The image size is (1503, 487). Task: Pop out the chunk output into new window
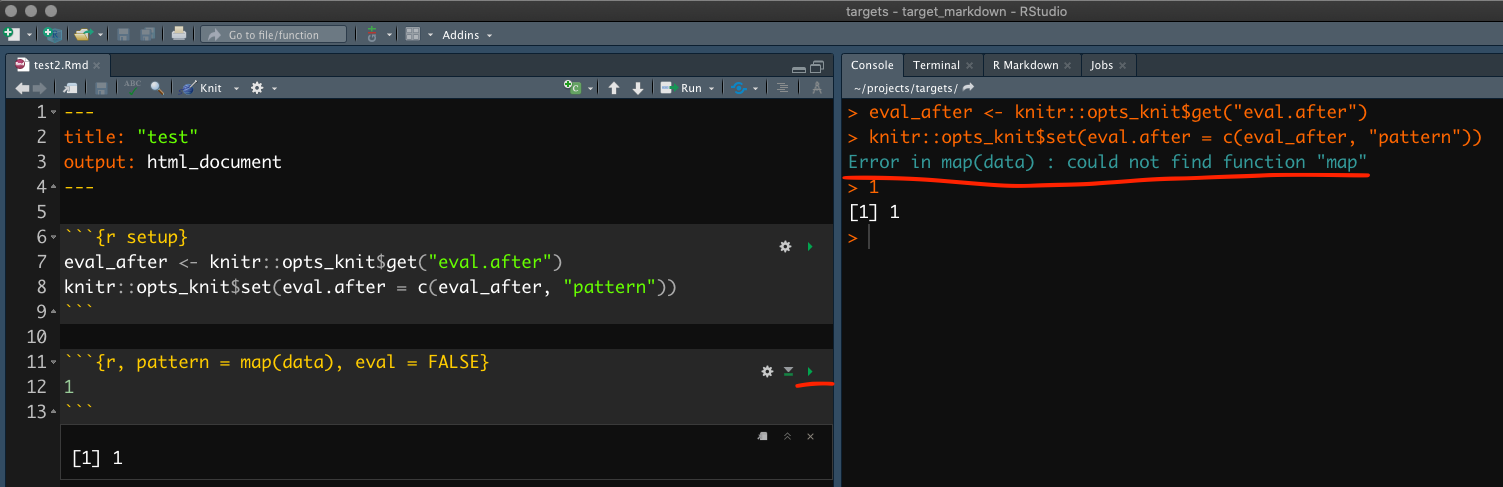763,436
